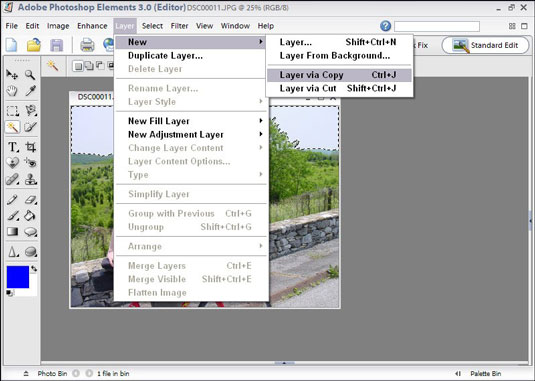Click the Standard Edit button
The image size is (535, 381).
pos(485,45)
